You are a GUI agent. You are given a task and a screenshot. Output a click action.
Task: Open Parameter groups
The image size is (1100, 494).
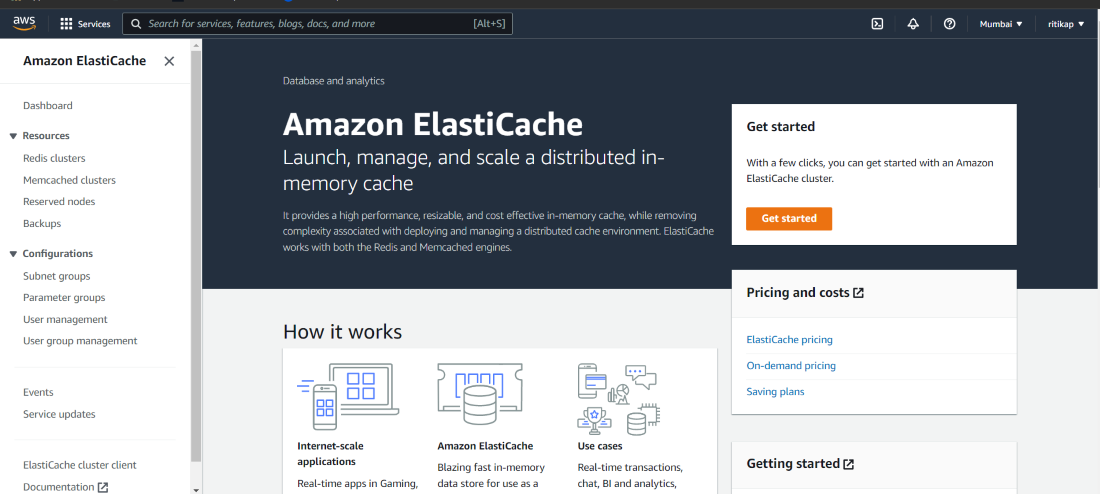click(64, 298)
